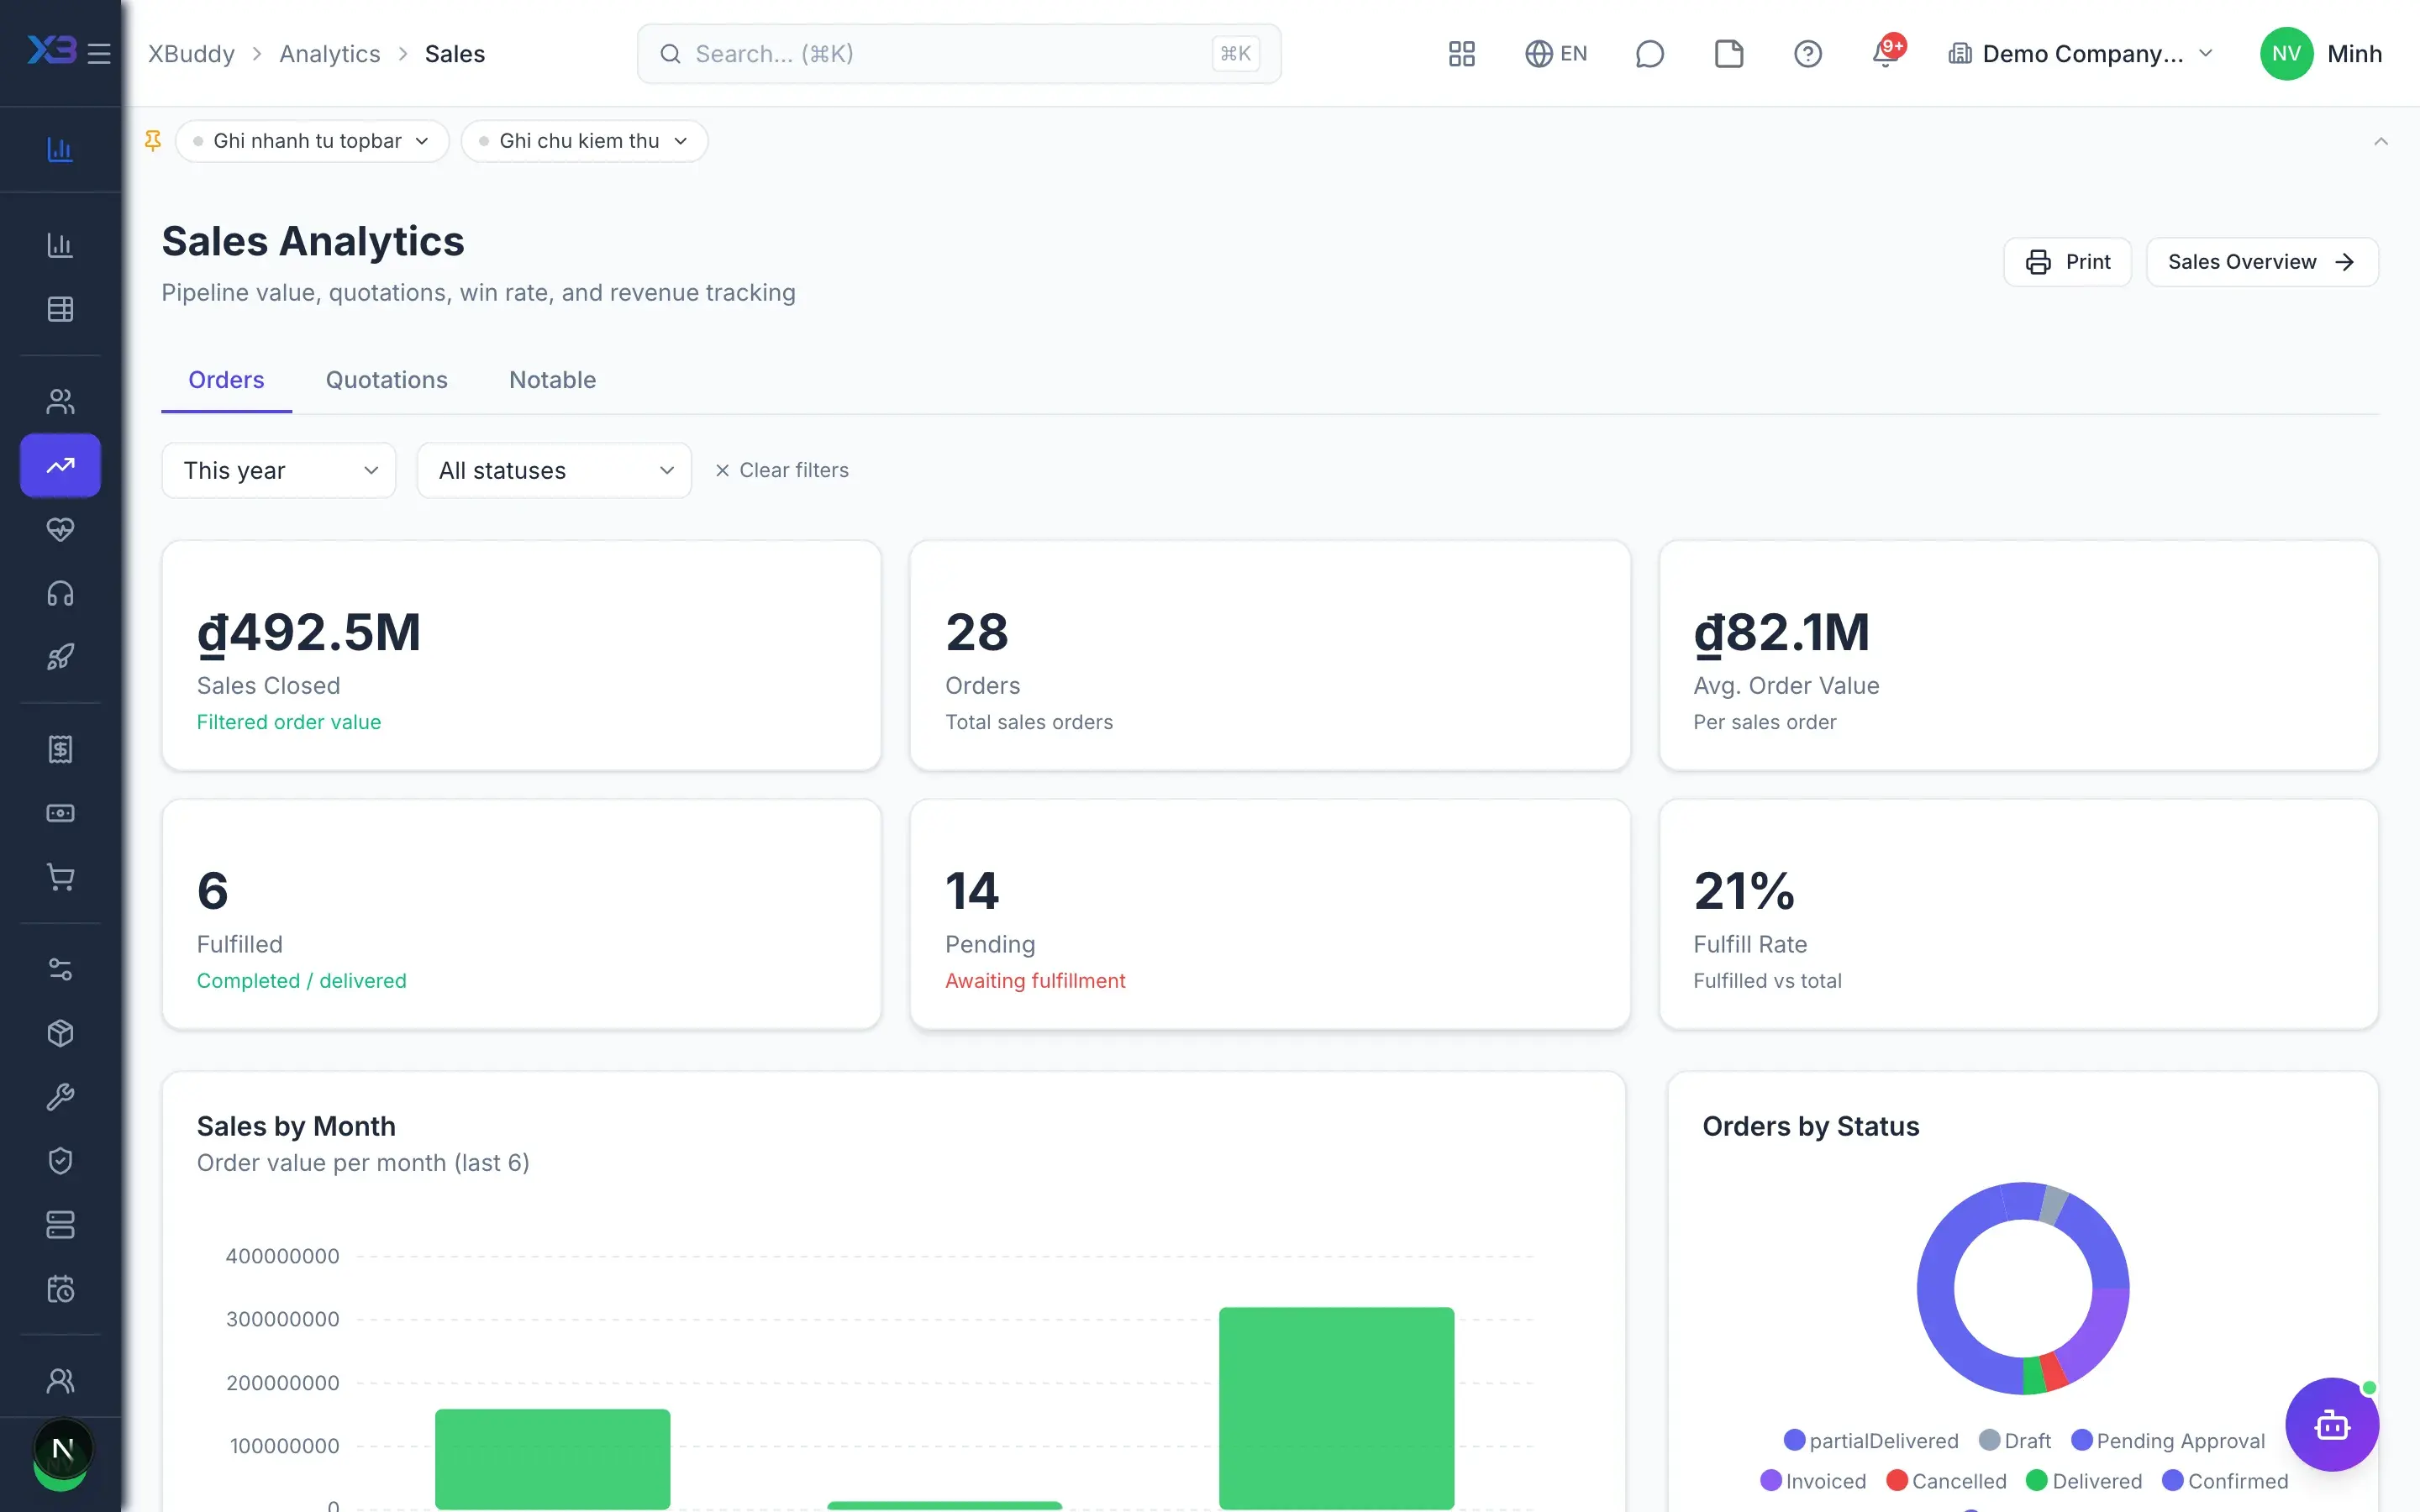Select the active trending-up analytics sidebar icon
The height and width of the screenshot is (1512, 2420).
pos(60,465)
